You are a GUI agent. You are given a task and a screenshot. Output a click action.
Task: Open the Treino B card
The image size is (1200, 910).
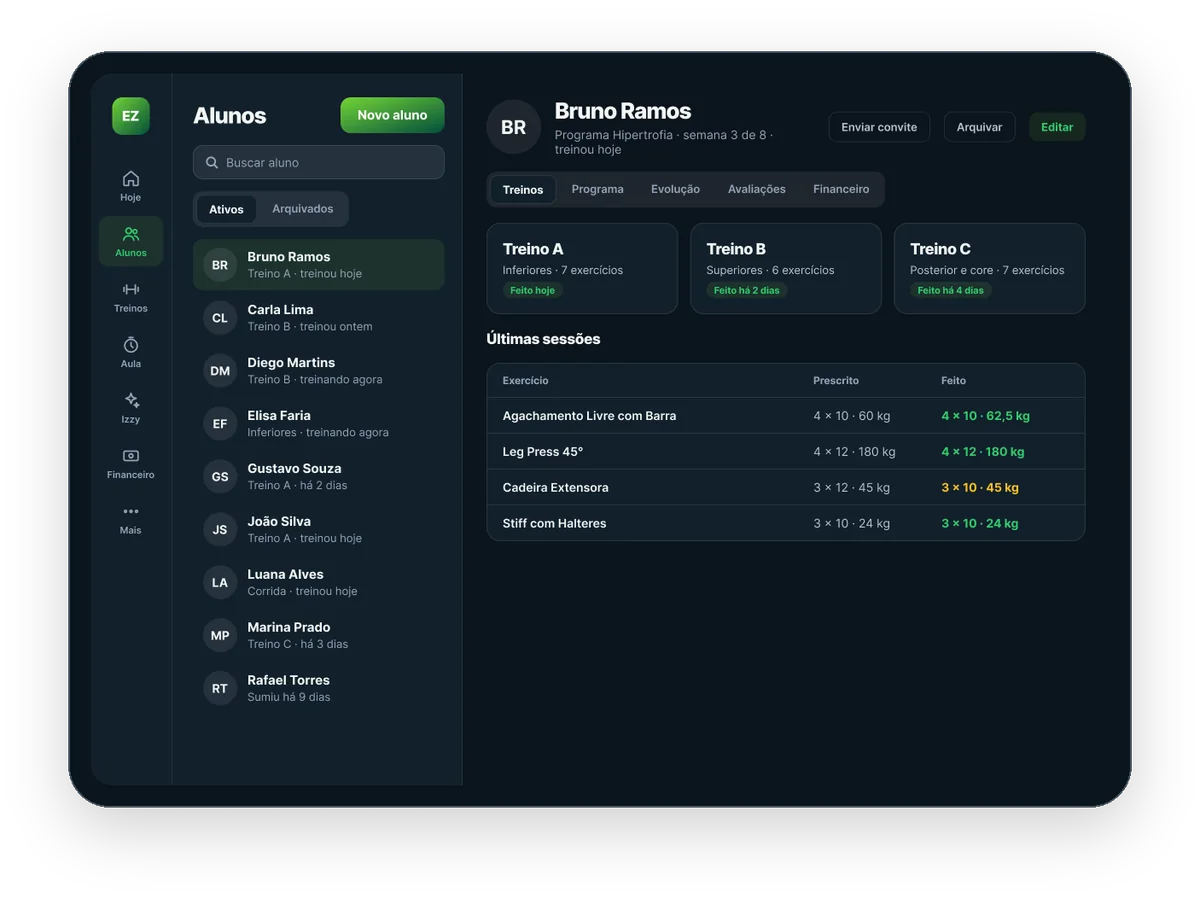click(786, 268)
